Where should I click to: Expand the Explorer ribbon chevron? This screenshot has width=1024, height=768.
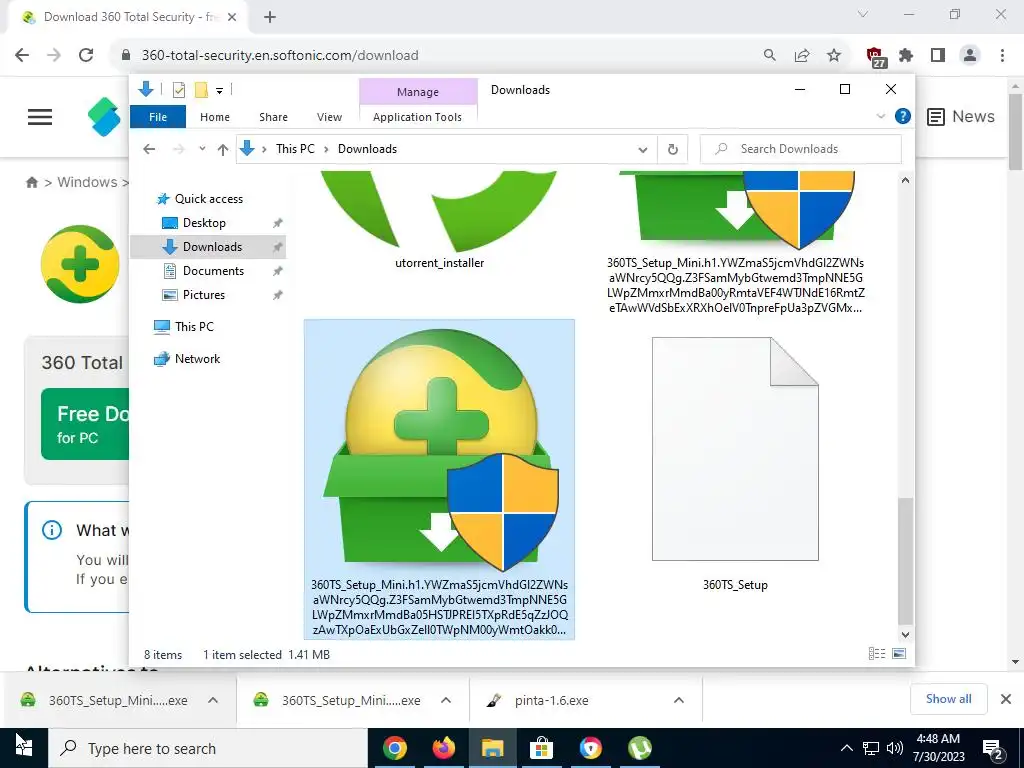[x=880, y=116]
